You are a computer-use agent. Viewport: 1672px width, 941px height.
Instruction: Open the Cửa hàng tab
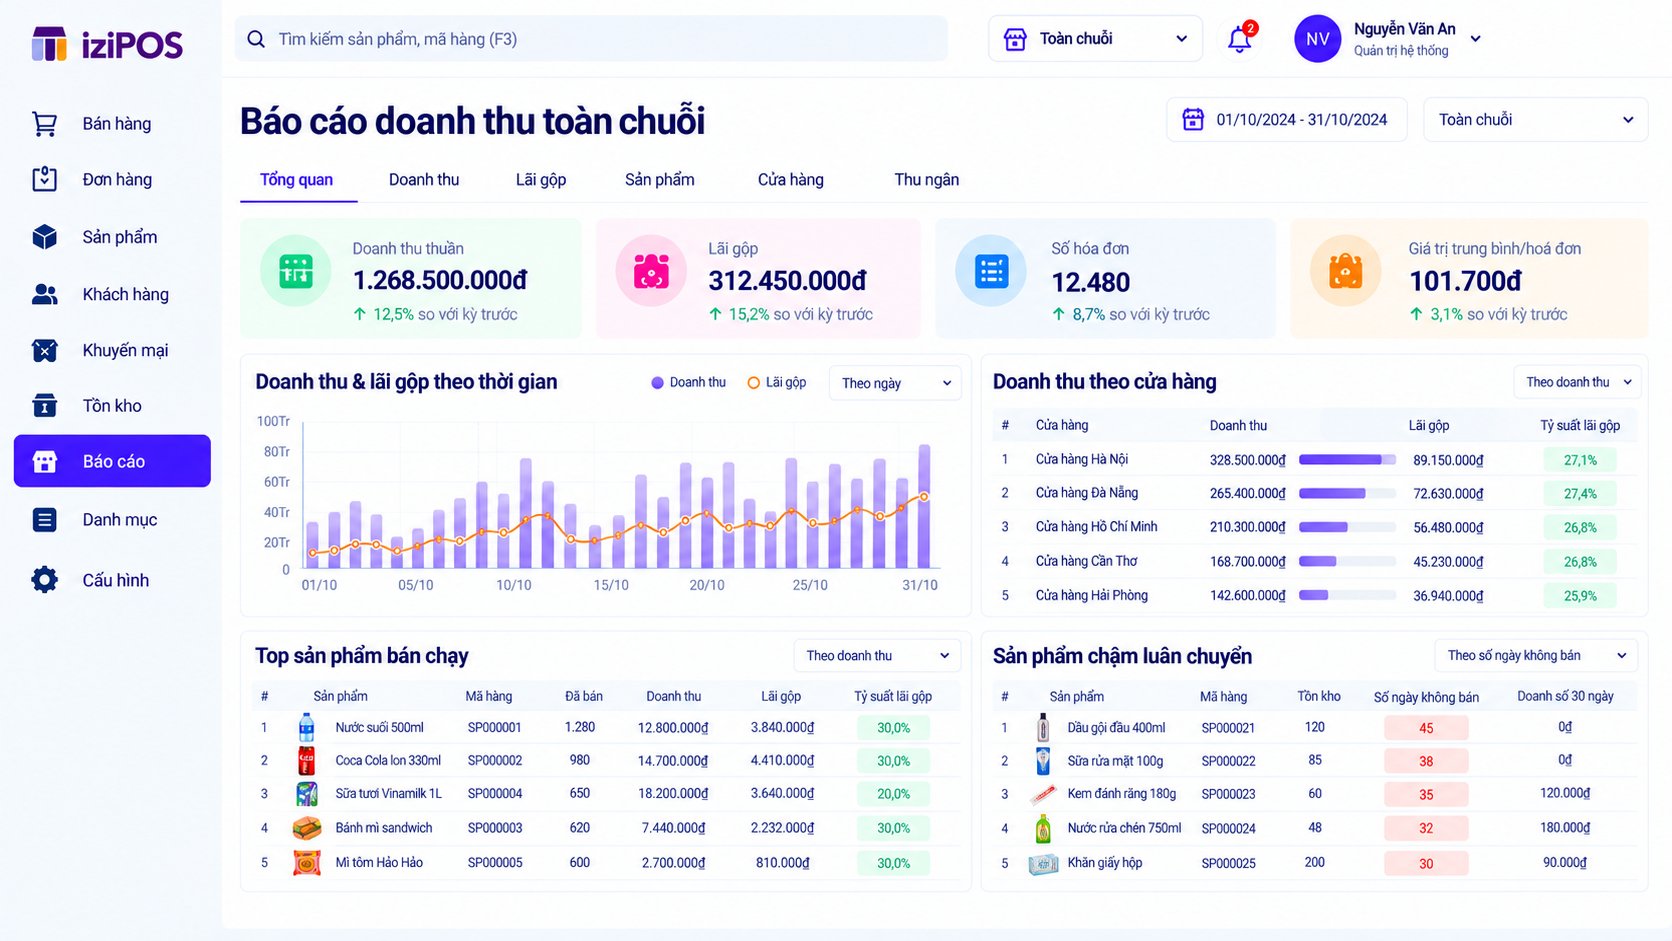(791, 180)
